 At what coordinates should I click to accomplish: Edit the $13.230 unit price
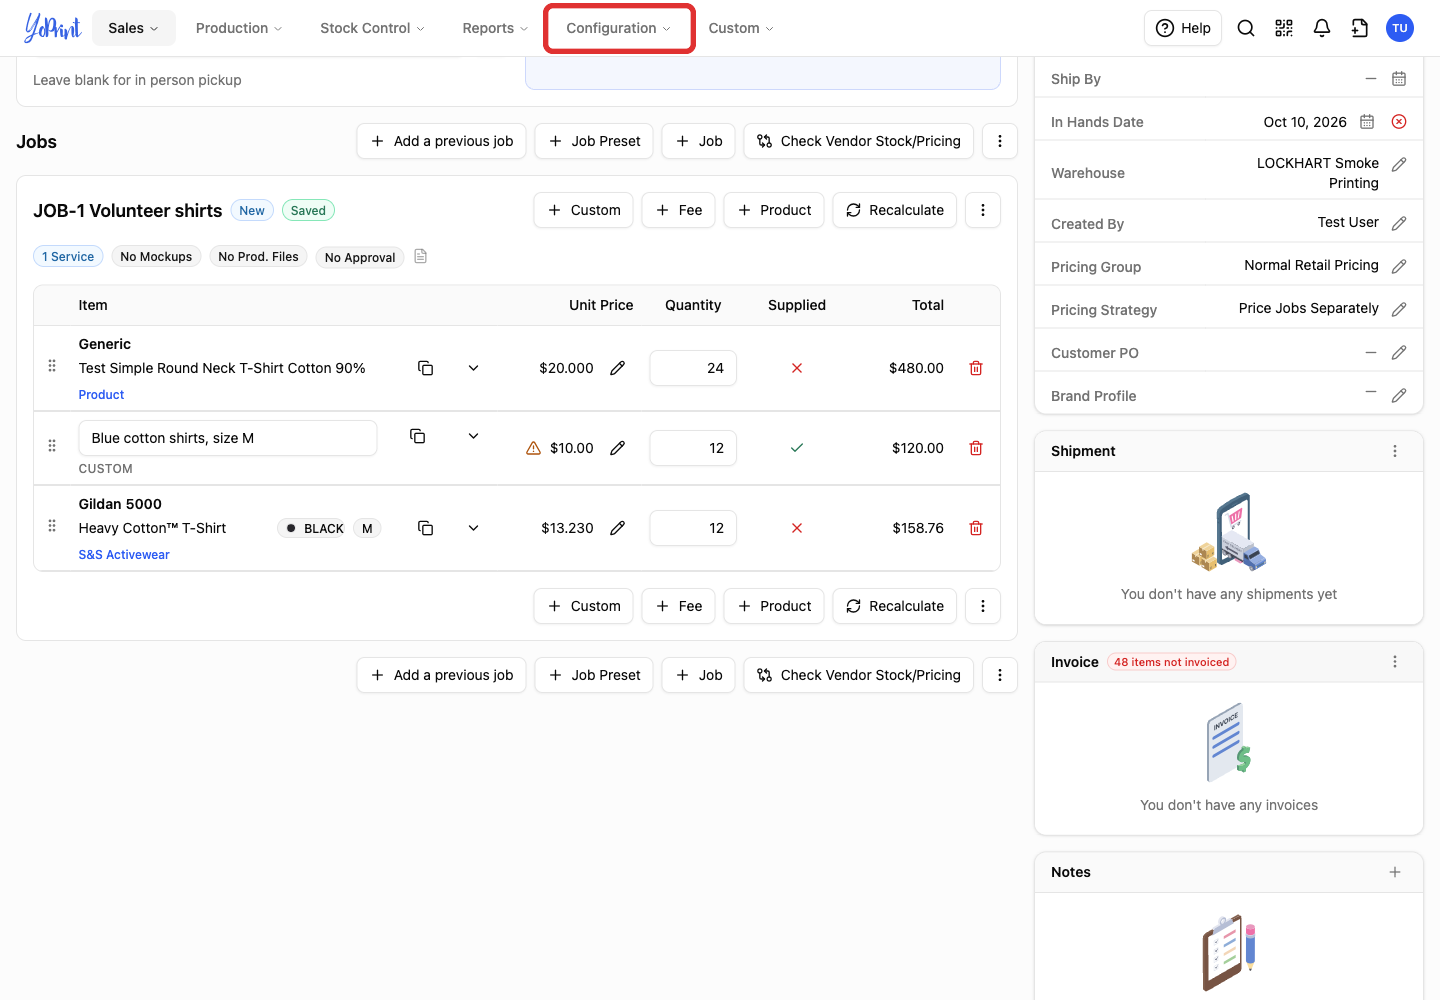pos(618,528)
